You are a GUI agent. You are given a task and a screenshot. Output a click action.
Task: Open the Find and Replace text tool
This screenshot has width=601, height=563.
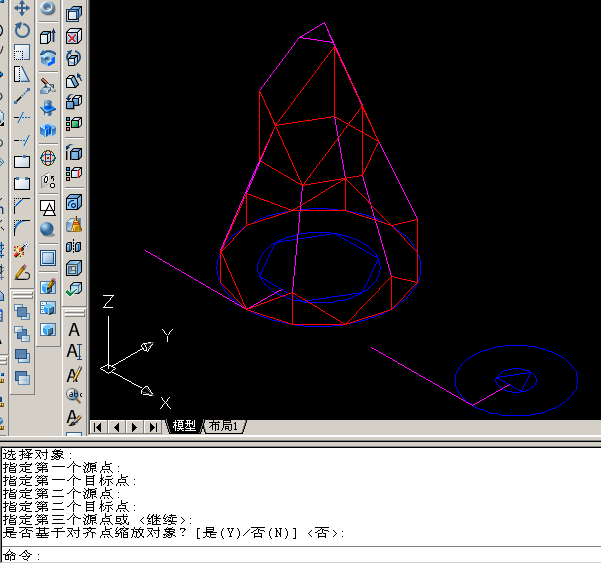74,396
